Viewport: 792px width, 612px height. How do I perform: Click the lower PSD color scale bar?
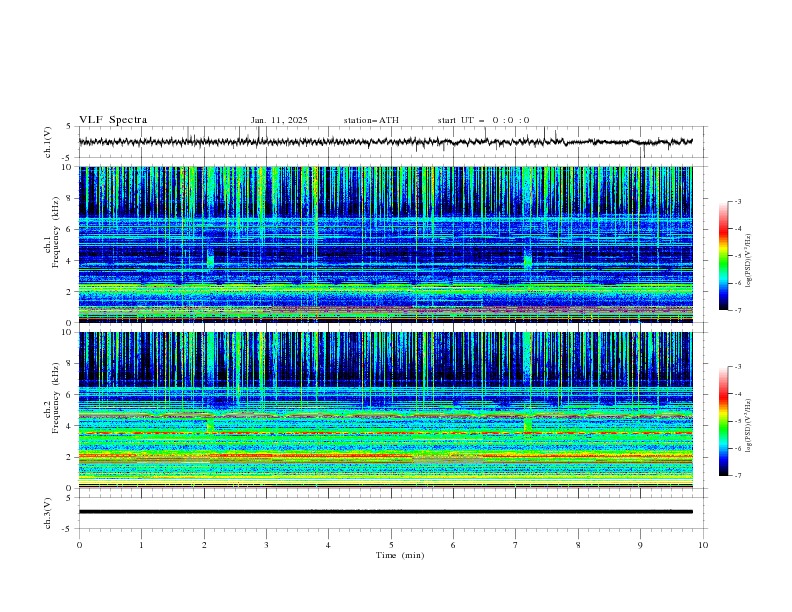coord(723,421)
